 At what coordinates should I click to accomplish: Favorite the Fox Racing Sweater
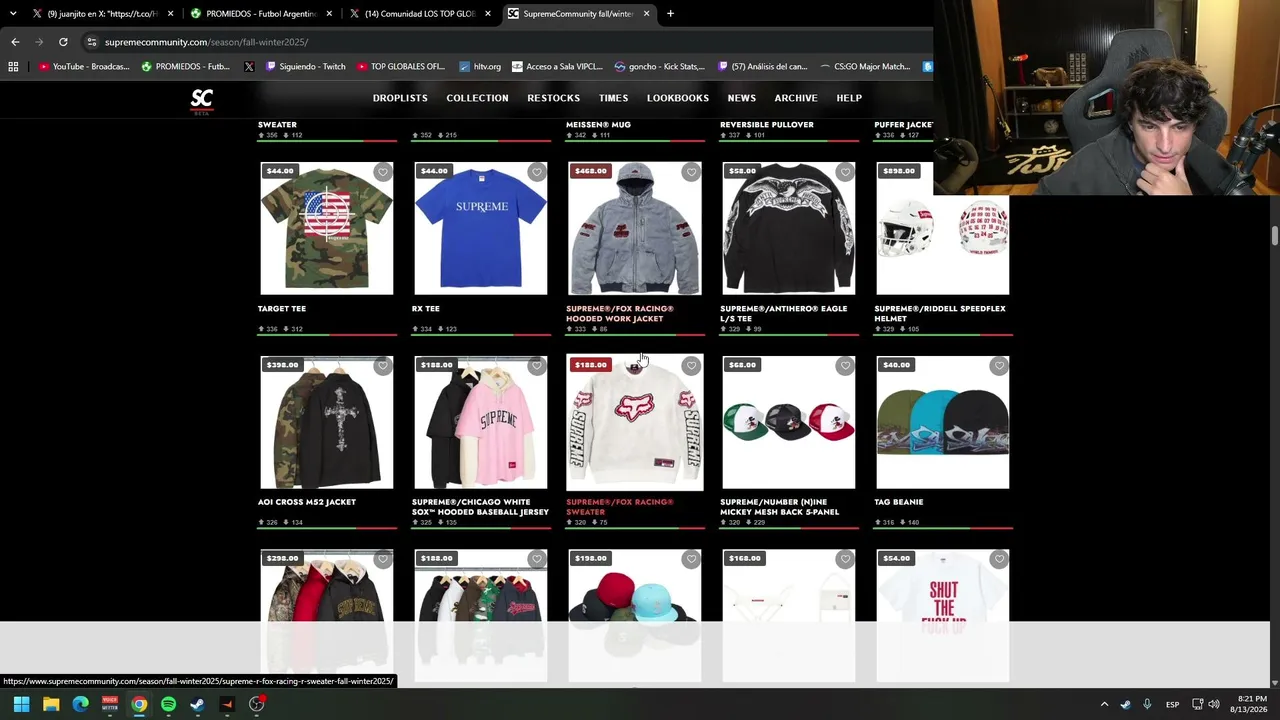pos(691,366)
